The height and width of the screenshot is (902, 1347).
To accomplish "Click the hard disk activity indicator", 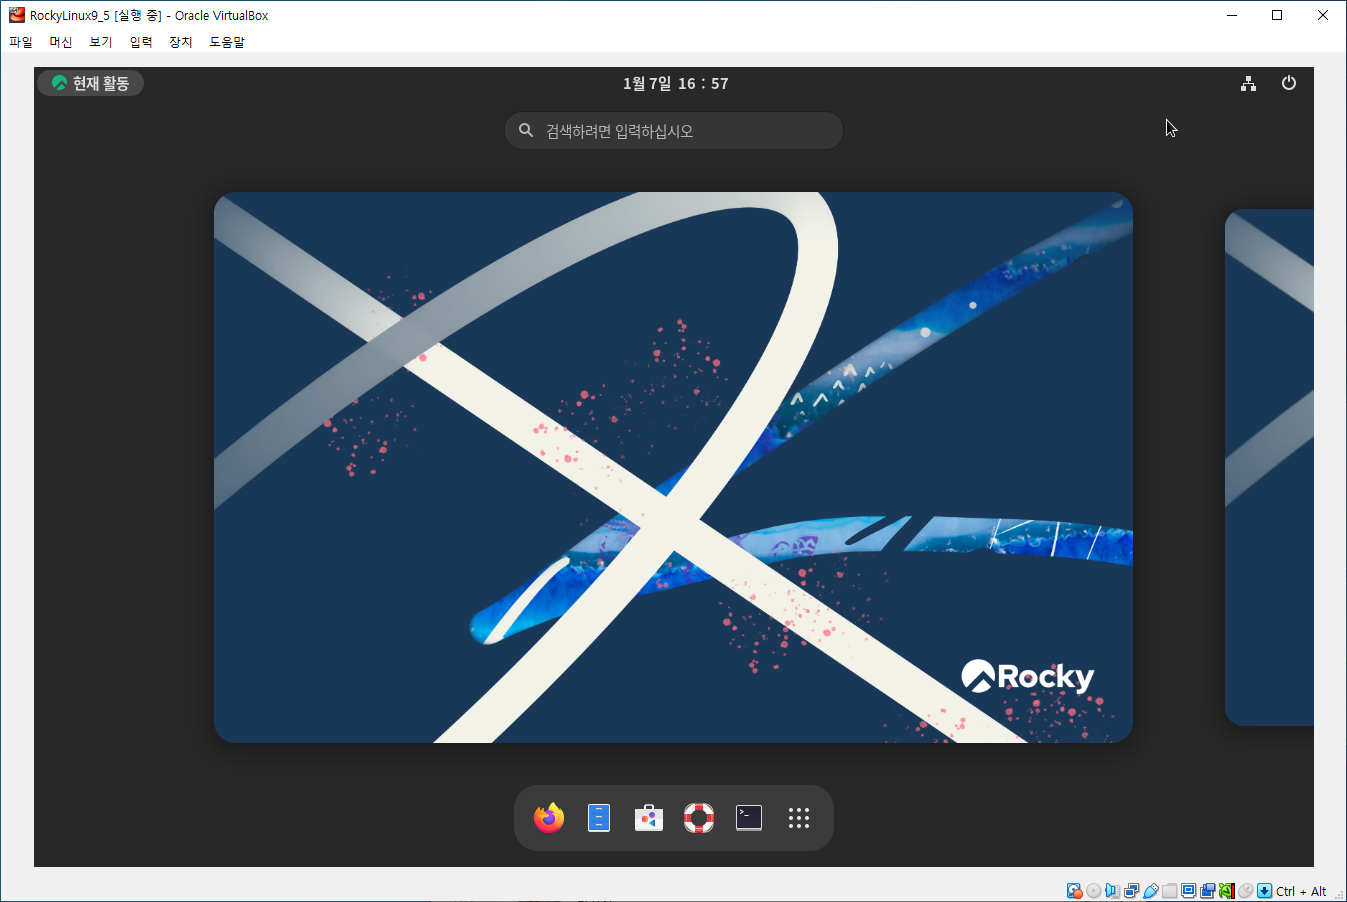I will click(x=1074, y=891).
